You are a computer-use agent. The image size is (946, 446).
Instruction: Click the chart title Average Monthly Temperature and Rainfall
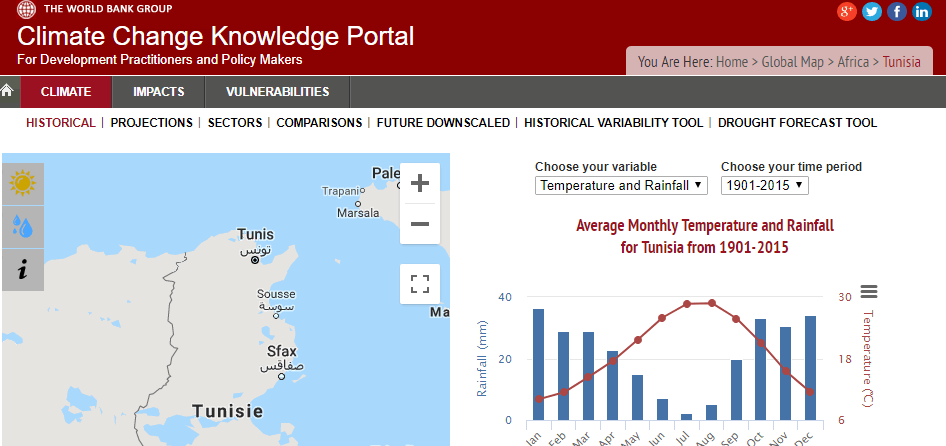coord(705,226)
